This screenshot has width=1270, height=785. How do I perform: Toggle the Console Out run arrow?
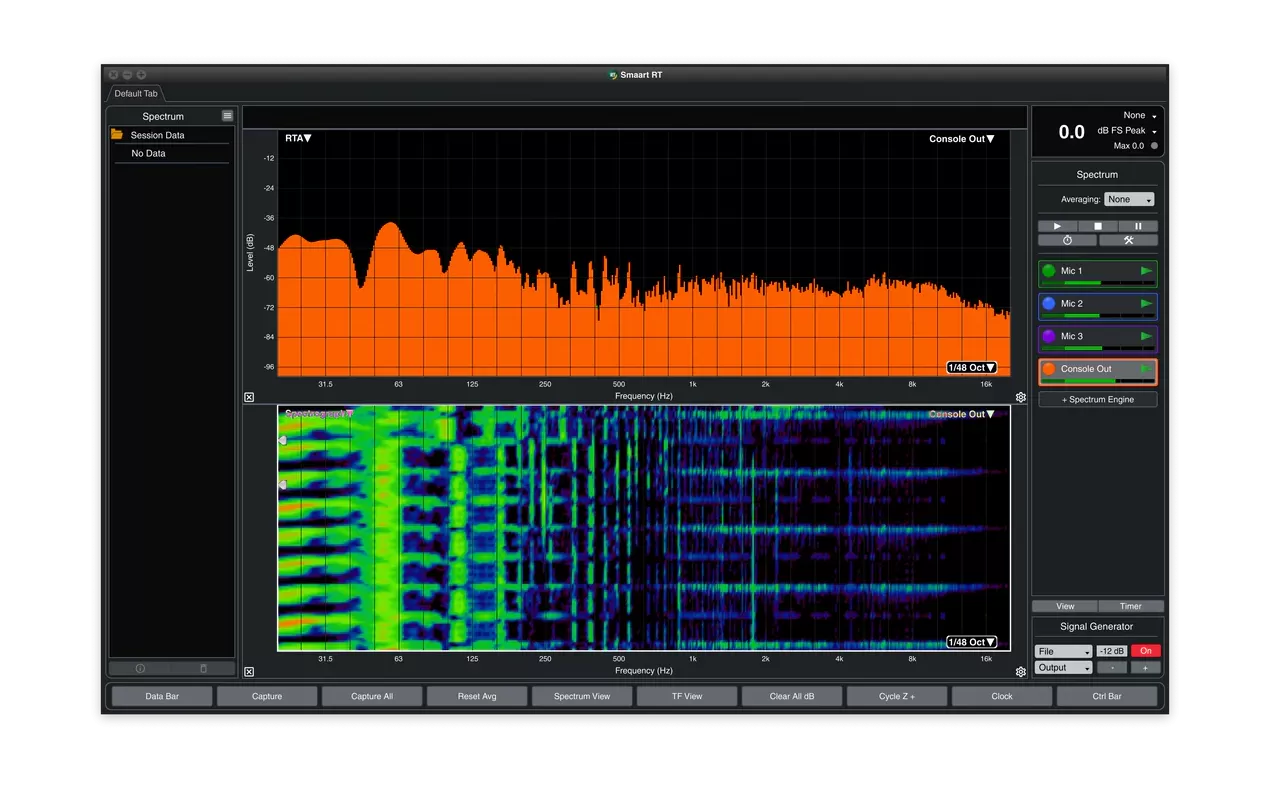click(x=1146, y=369)
